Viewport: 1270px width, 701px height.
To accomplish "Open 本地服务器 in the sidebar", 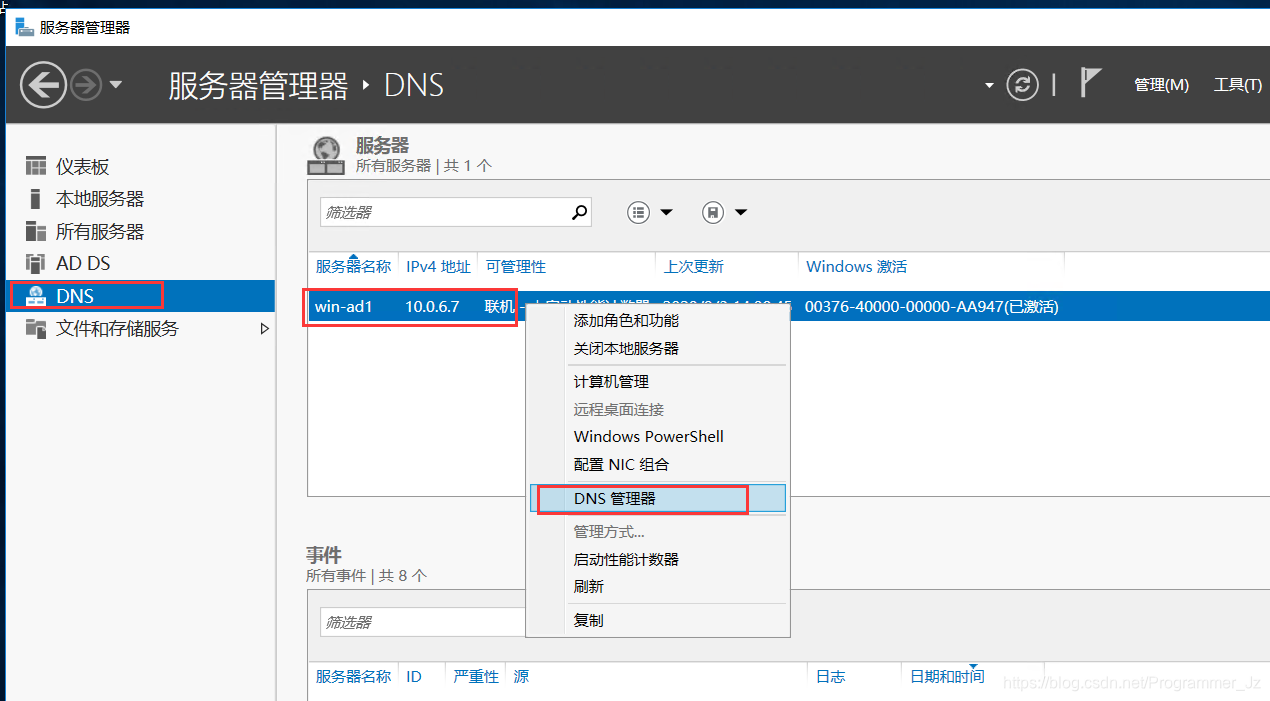I will pyautogui.click(x=100, y=199).
